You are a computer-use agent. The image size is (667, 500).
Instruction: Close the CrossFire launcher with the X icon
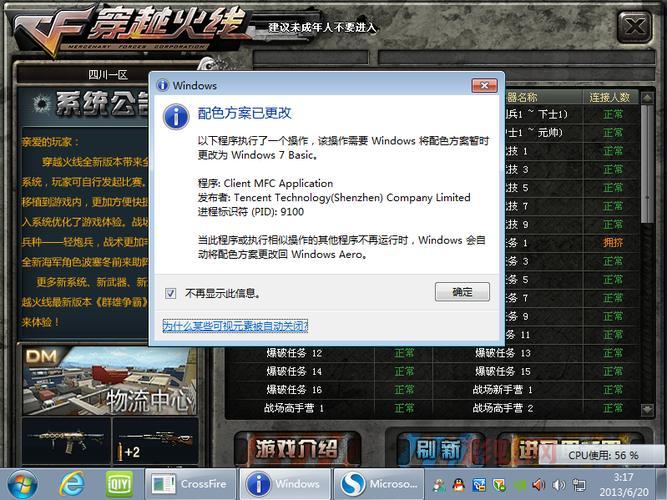point(635,27)
